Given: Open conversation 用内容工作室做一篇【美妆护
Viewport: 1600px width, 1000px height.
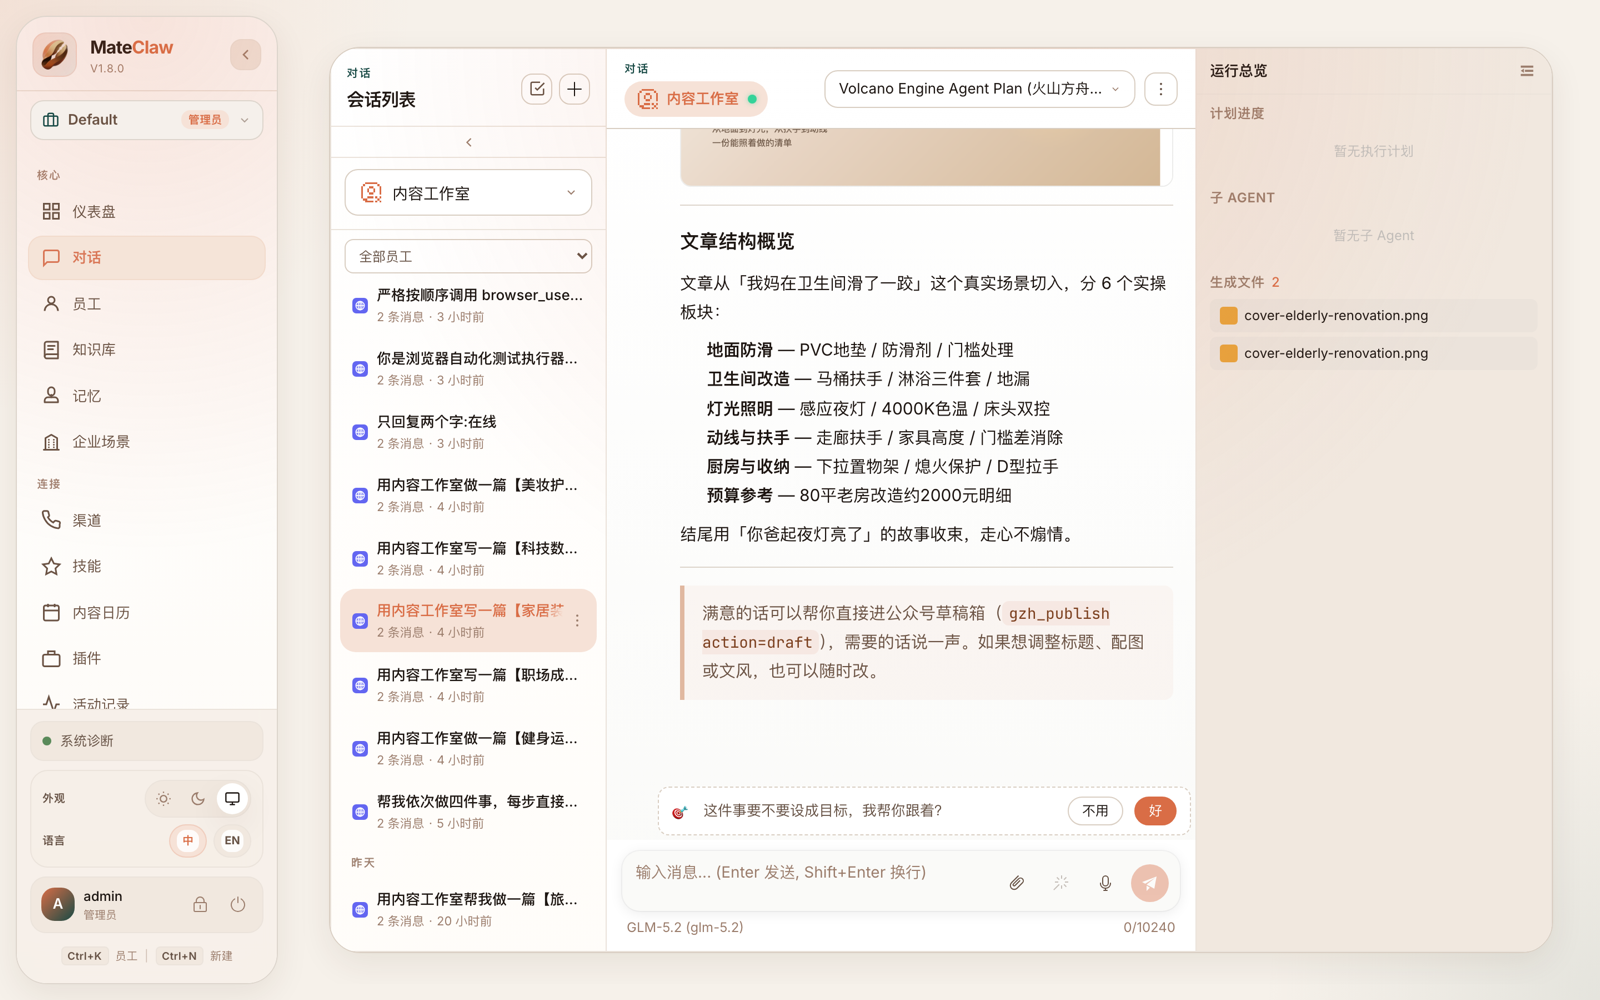Looking at the screenshot, I should (x=468, y=495).
